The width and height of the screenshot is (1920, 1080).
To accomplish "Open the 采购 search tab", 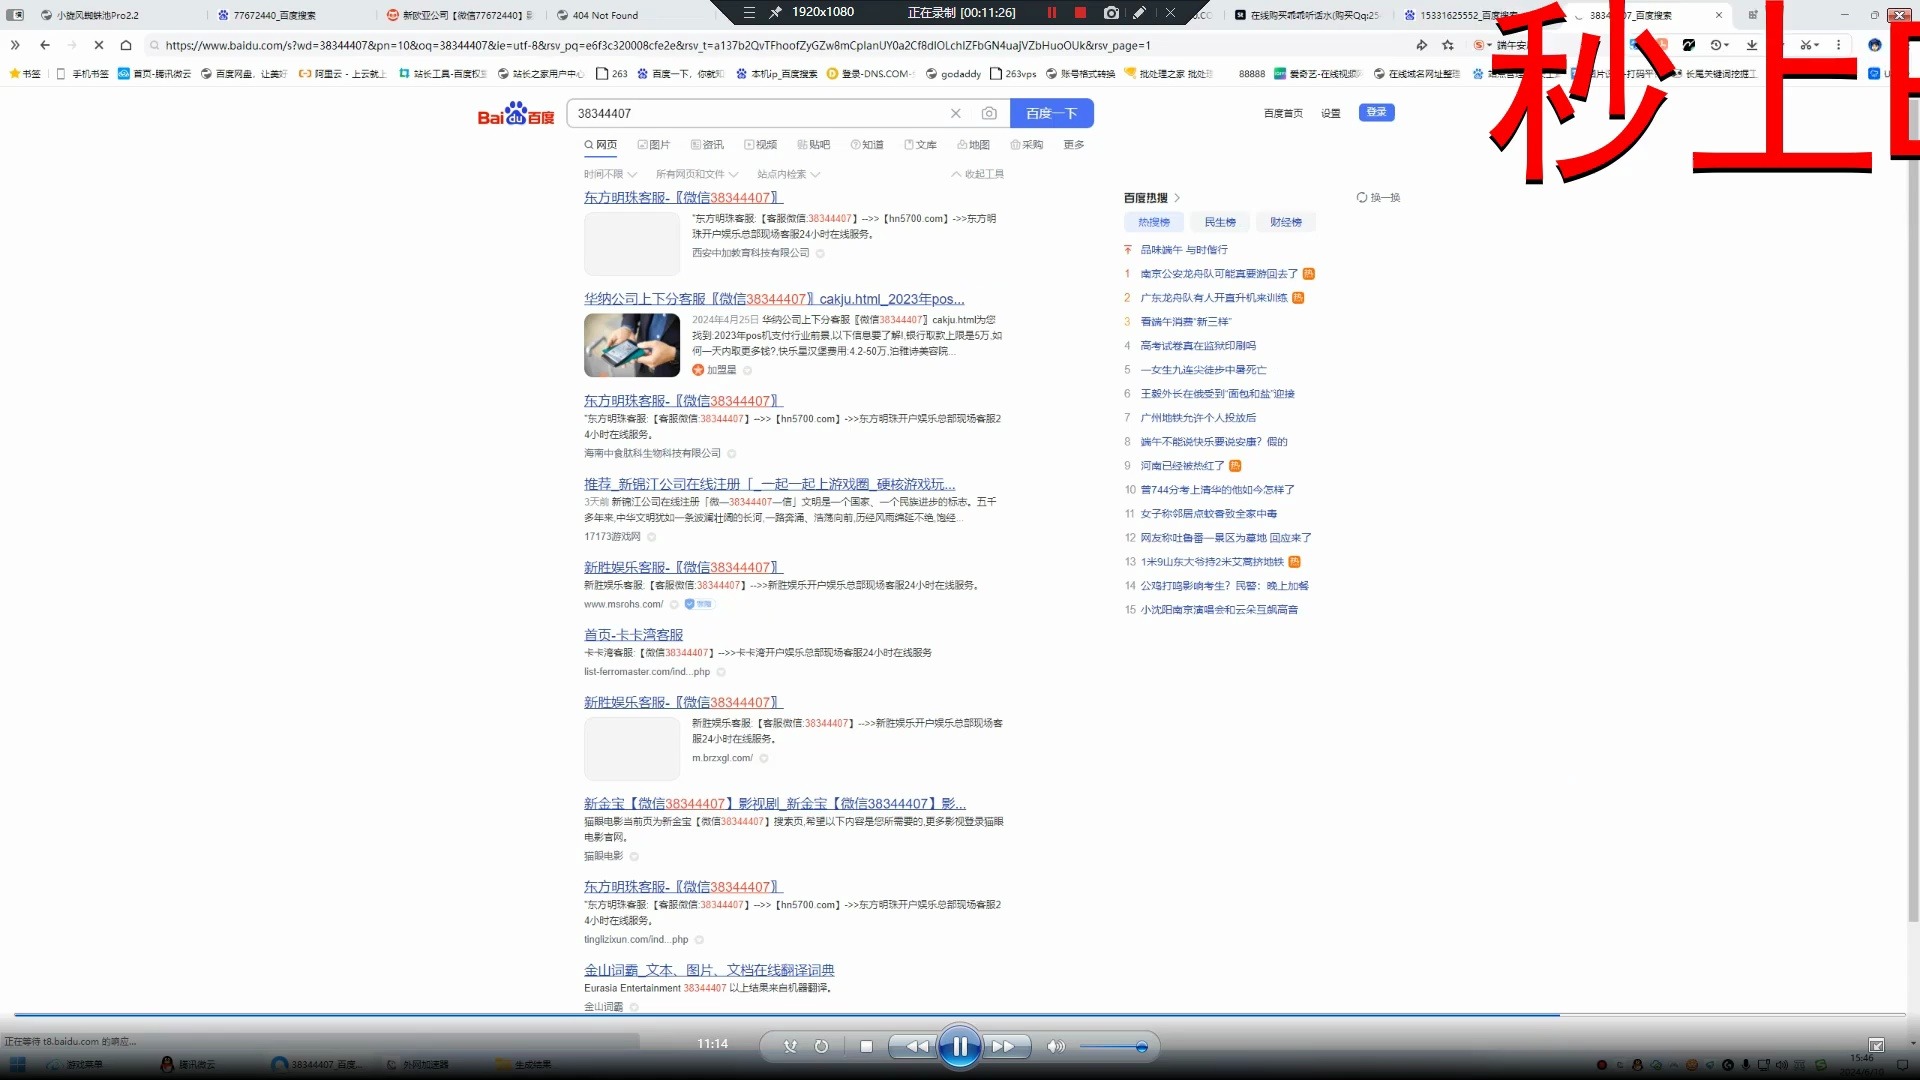I will tap(1027, 145).
